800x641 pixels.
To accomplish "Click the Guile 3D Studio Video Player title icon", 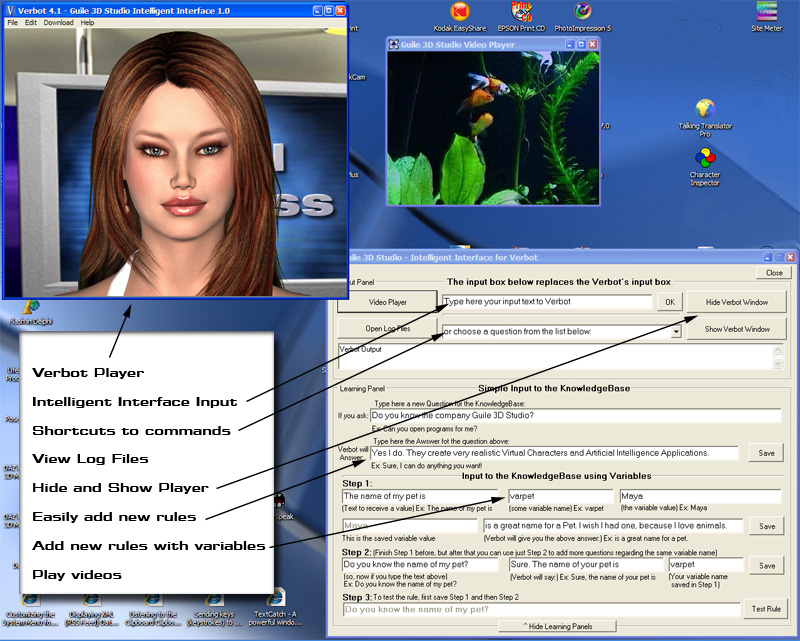I will 393,44.
